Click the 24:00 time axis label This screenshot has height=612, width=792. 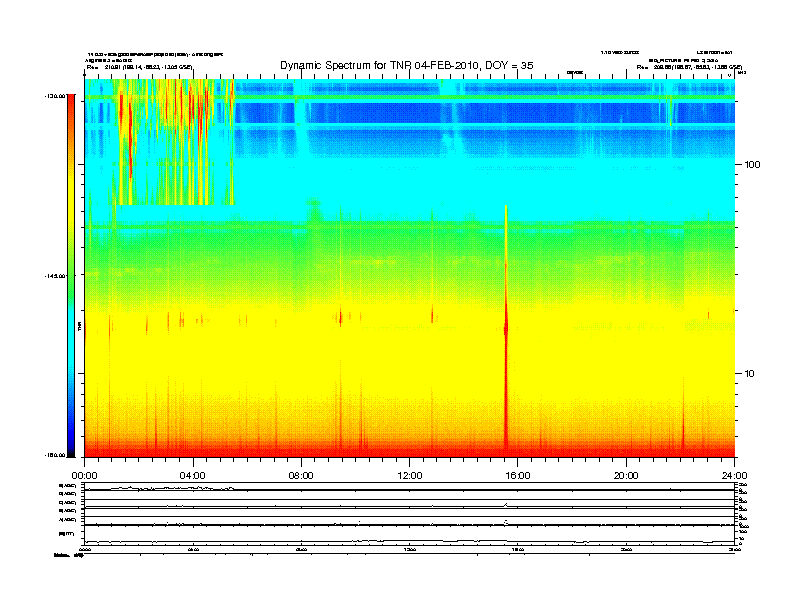point(735,476)
